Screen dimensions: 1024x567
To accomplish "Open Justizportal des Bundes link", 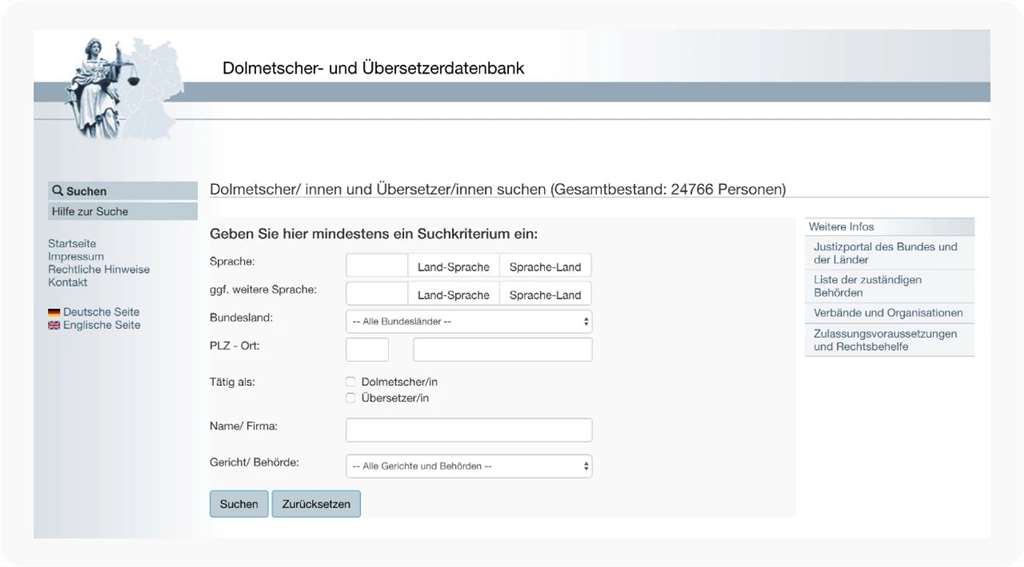I will 885,253.
